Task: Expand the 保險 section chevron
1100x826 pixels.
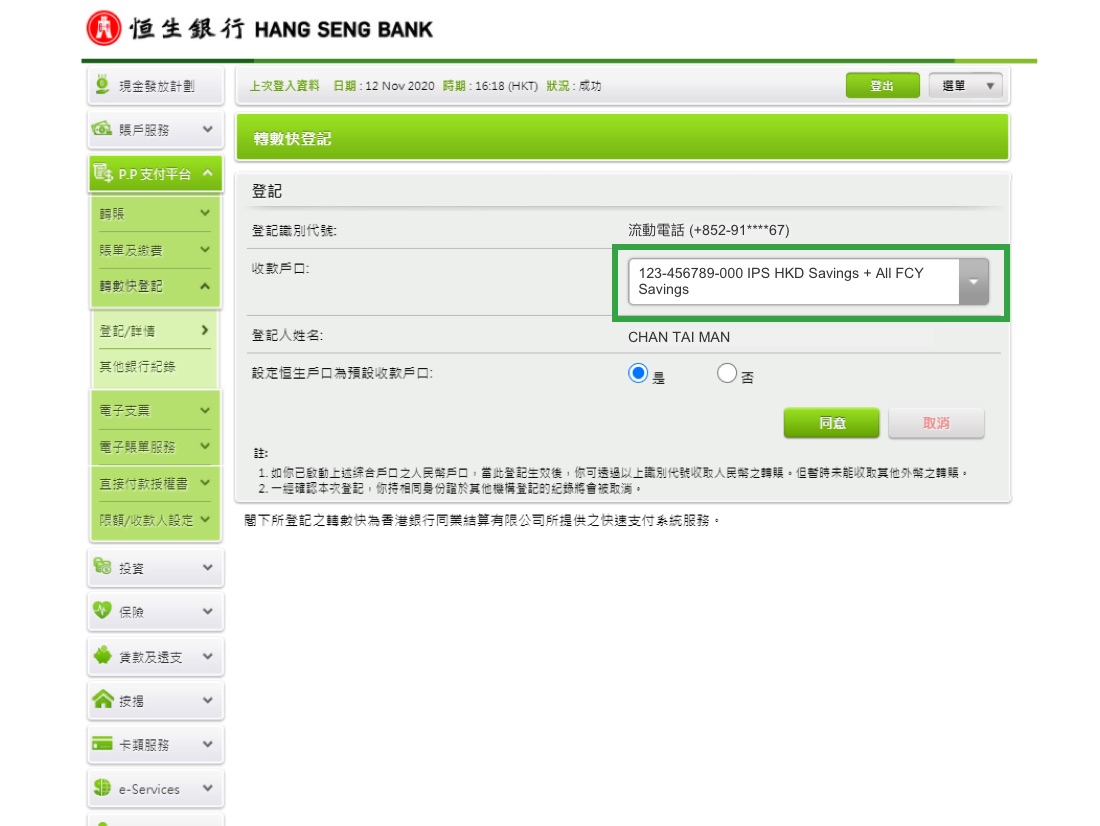Action: [x=208, y=611]
